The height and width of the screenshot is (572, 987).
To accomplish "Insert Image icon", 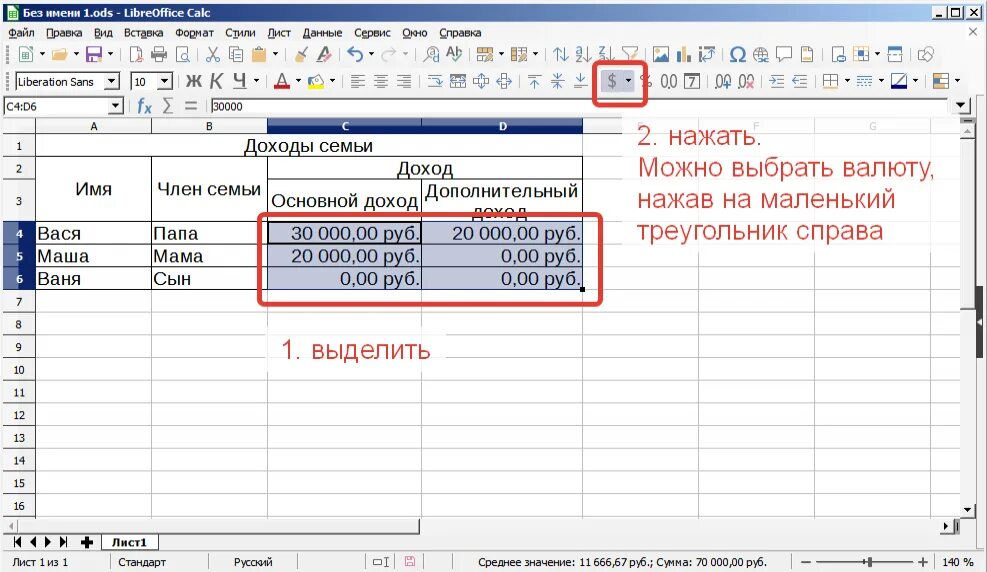I will pos(660,55).
